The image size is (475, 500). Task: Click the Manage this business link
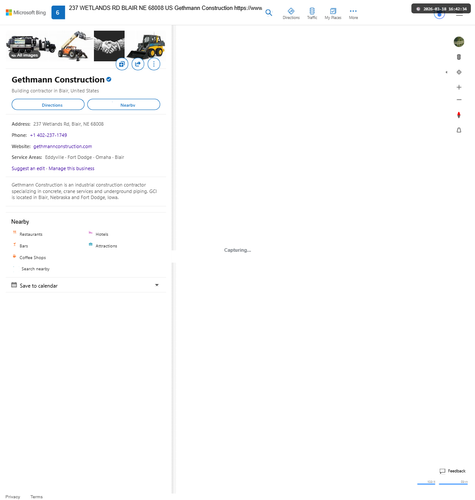click(71, 168)
